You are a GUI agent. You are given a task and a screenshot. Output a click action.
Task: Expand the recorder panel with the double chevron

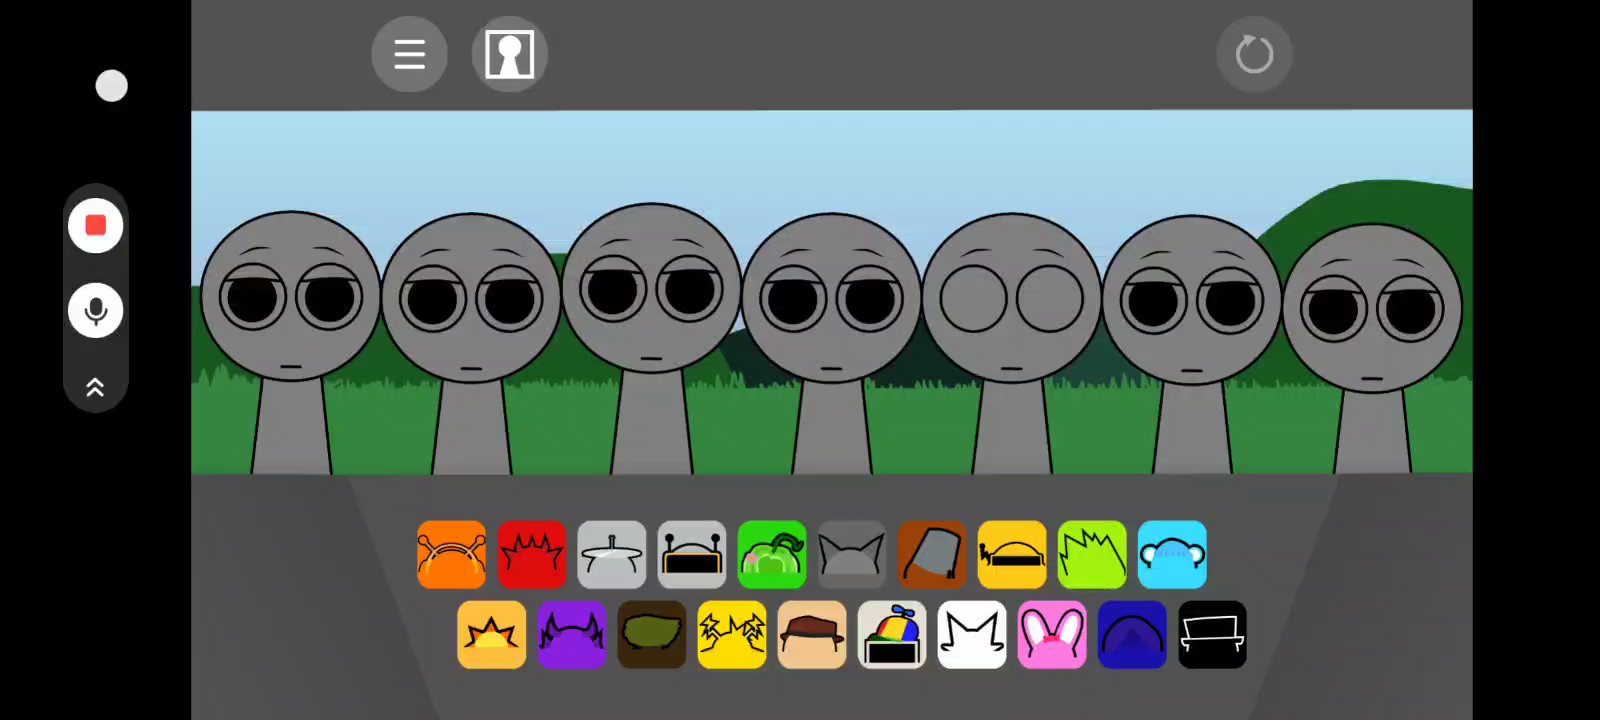click(96, 387)
